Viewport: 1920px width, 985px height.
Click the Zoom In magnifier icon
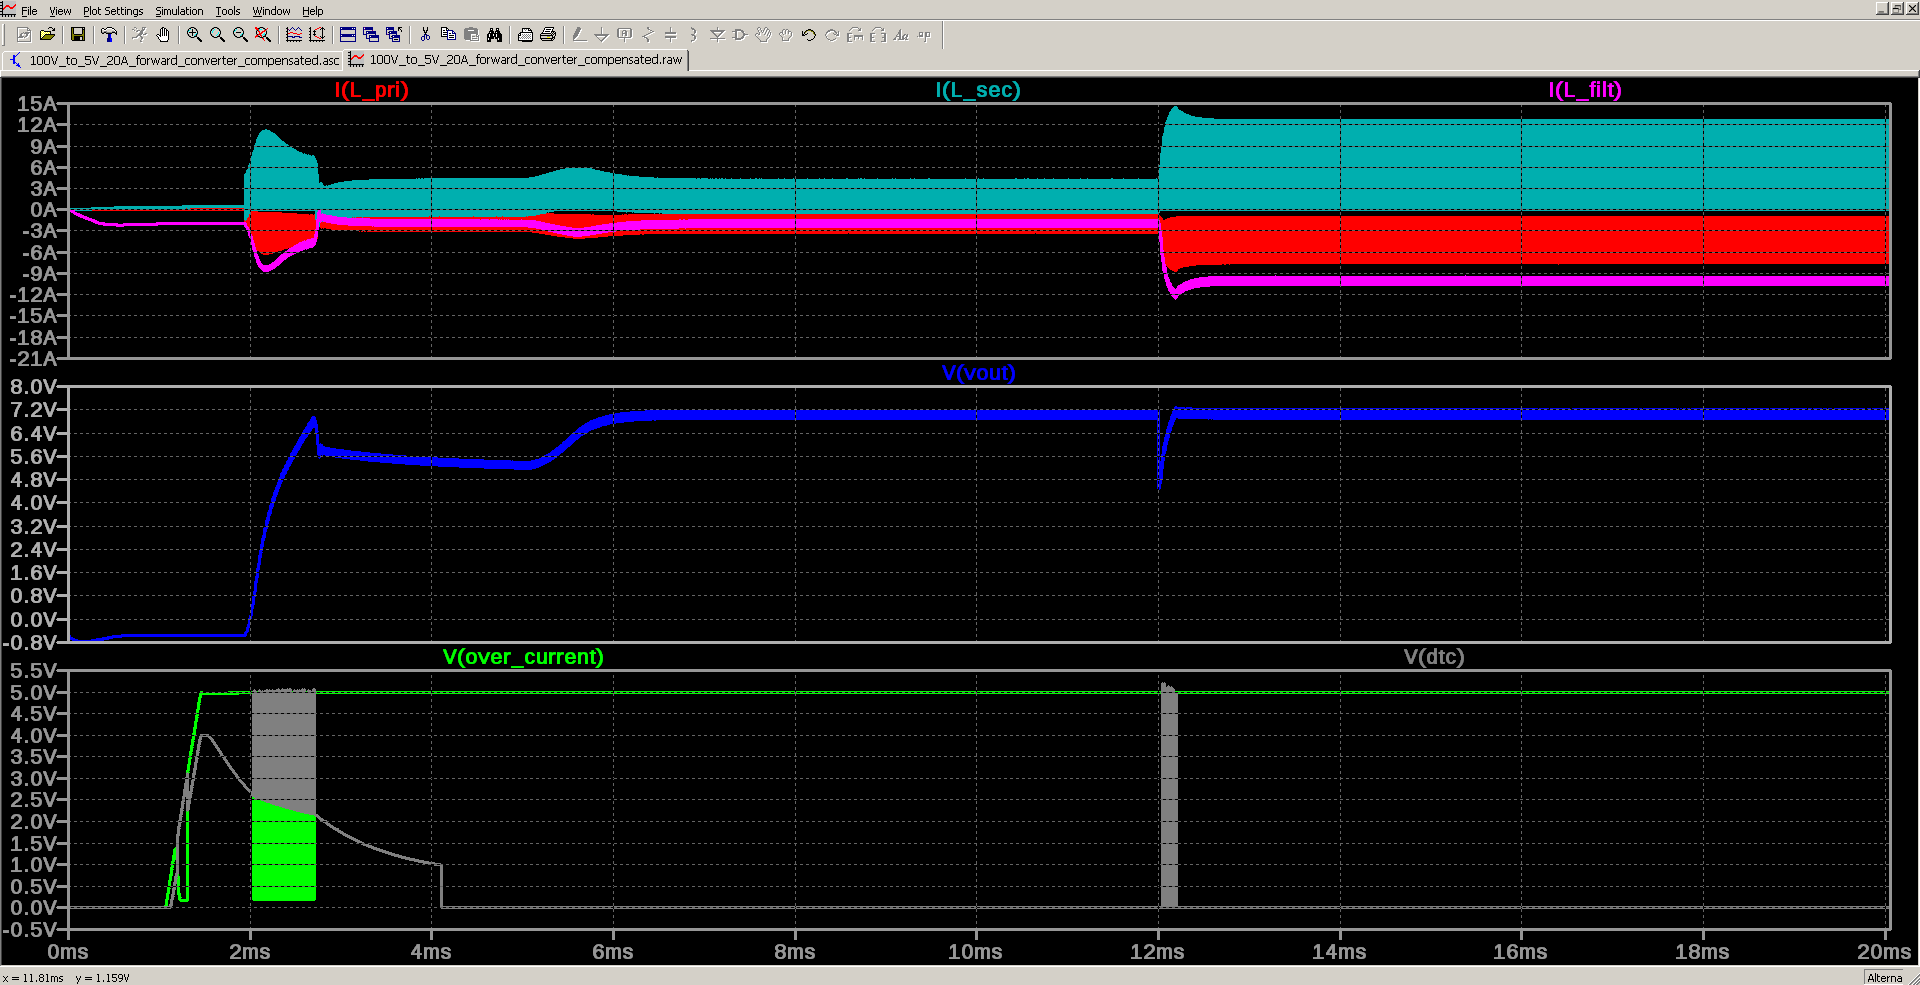(194, 35)
